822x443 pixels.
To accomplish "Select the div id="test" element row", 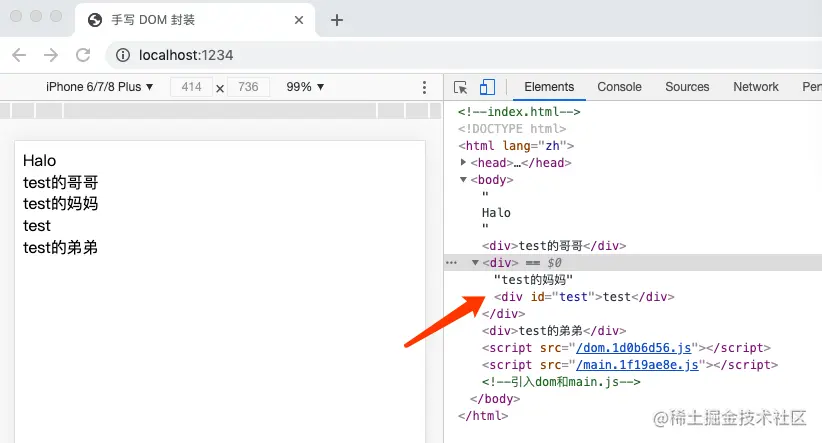I will point(583,297).
